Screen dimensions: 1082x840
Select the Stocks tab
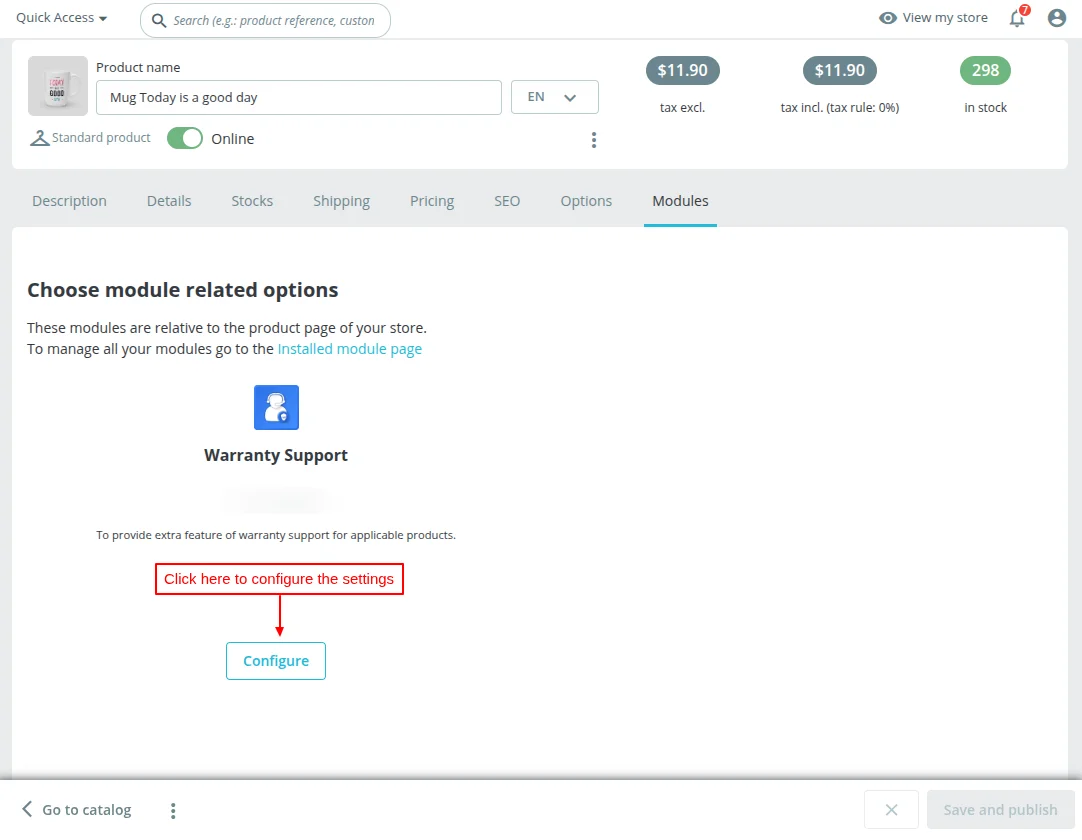point(251,201)
